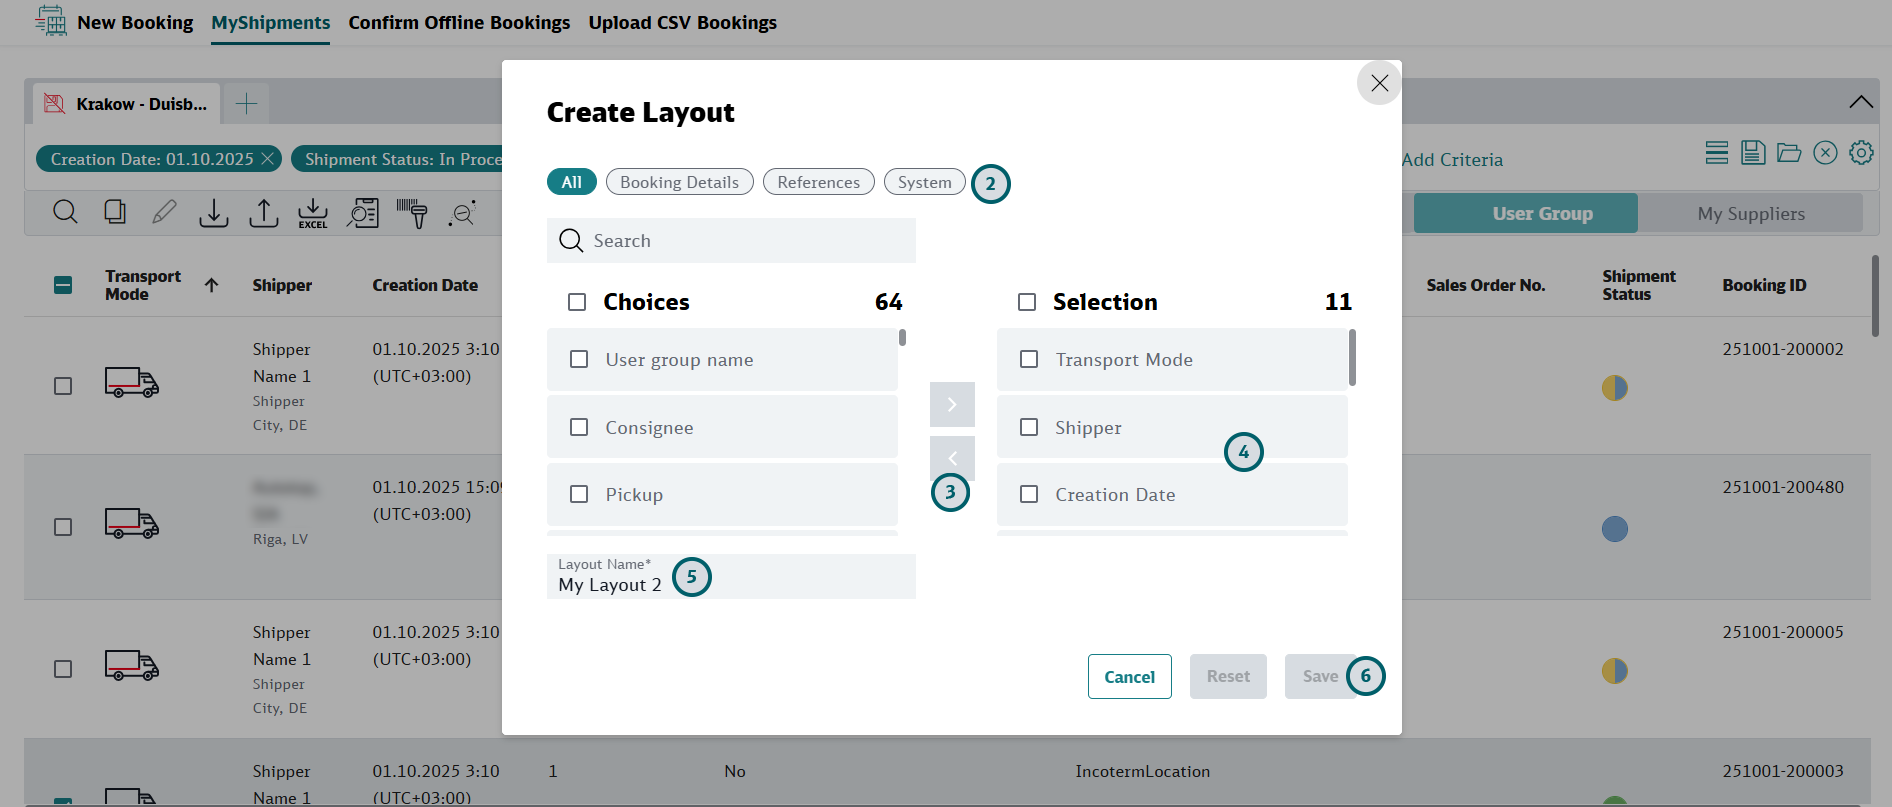Switch to the My Suppliers view

pyautogui.click(x=1750, y=214)
